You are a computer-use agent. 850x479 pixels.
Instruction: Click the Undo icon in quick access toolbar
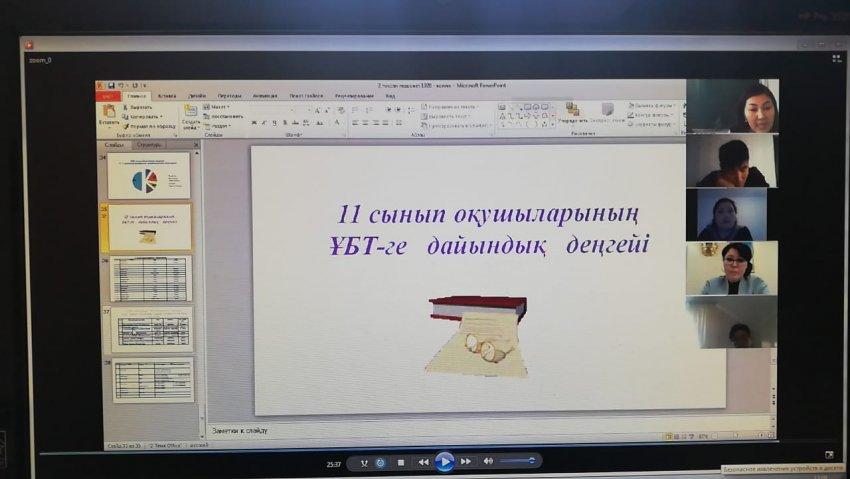pos(122,86)
